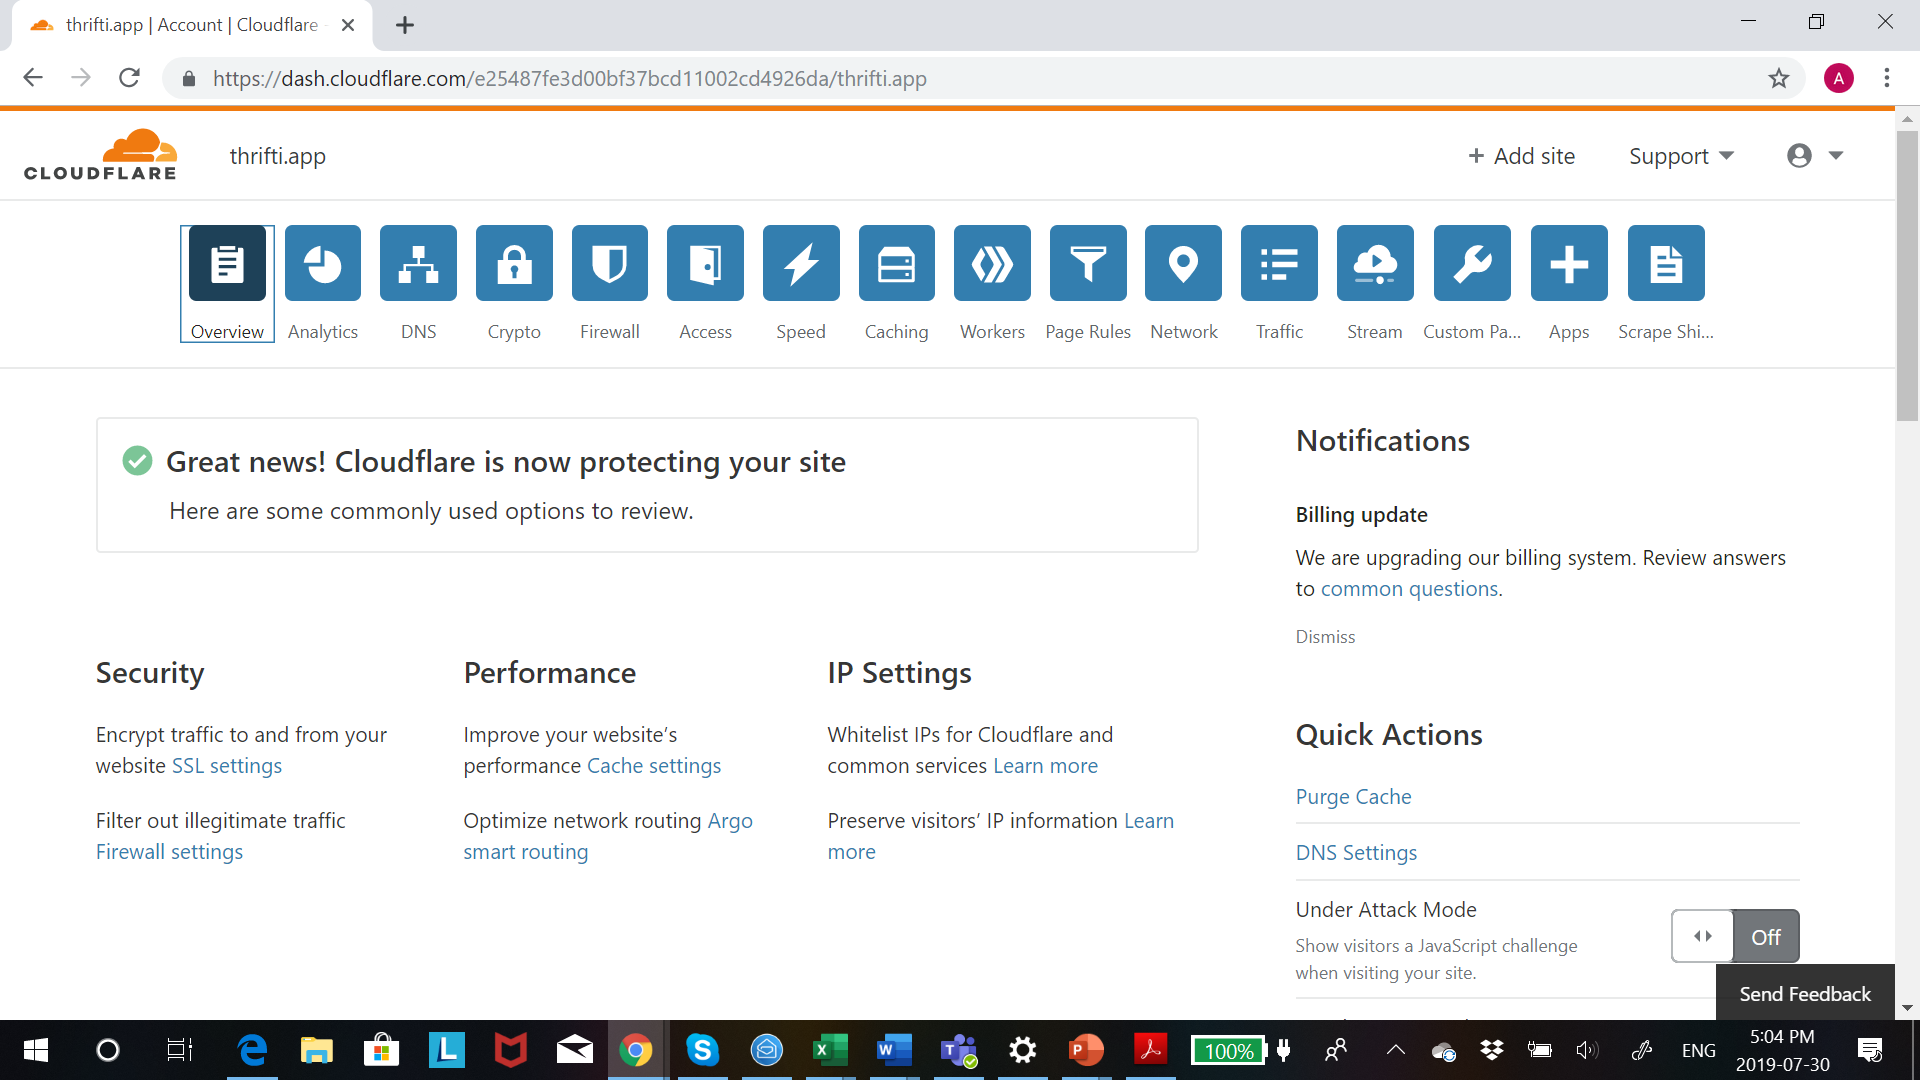This screenshot has height=1080, width=1920.
Task: Open Argo smart routing link
Action: click(608, 836)
